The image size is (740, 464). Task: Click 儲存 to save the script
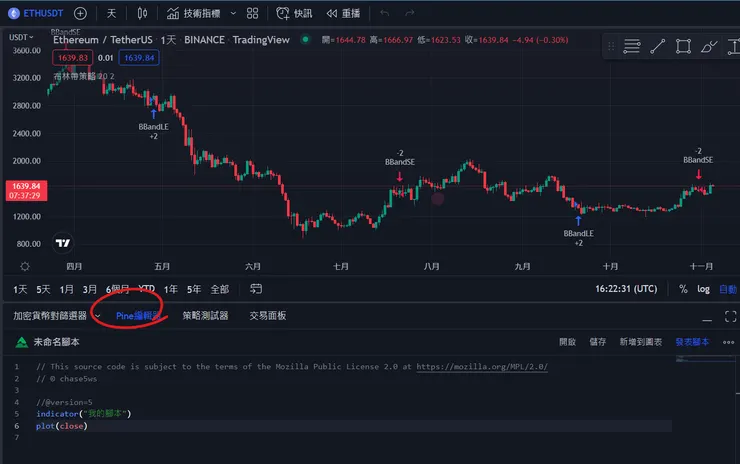(597, 342)
